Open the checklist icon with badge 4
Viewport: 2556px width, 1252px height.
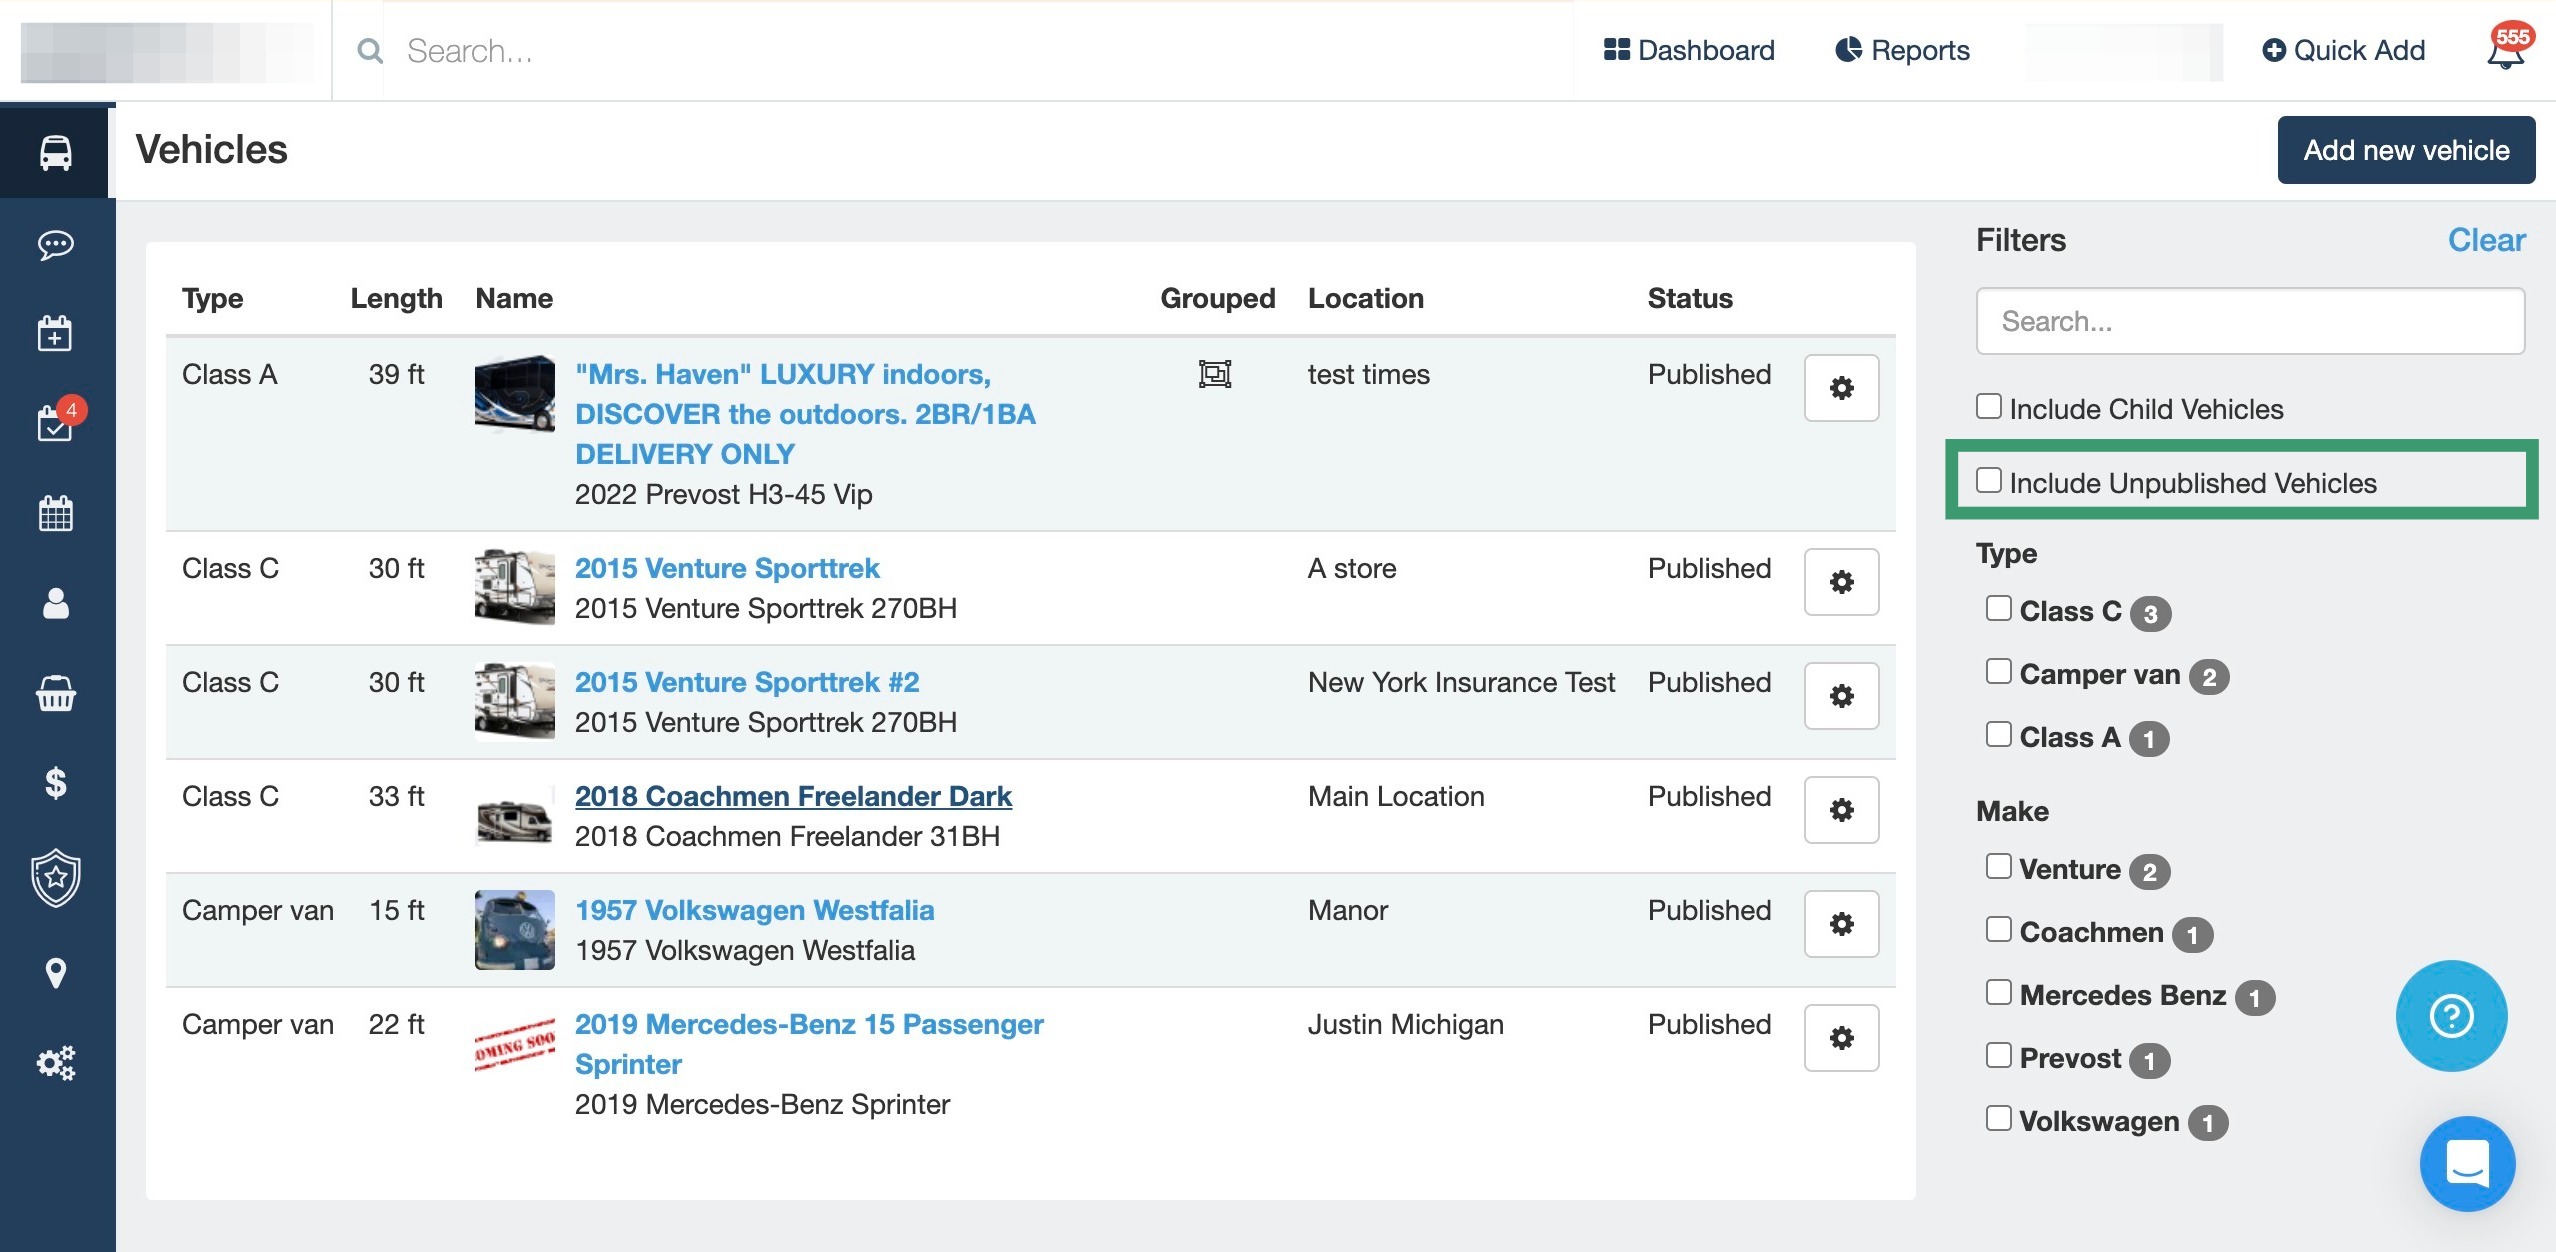click(56, 423)
